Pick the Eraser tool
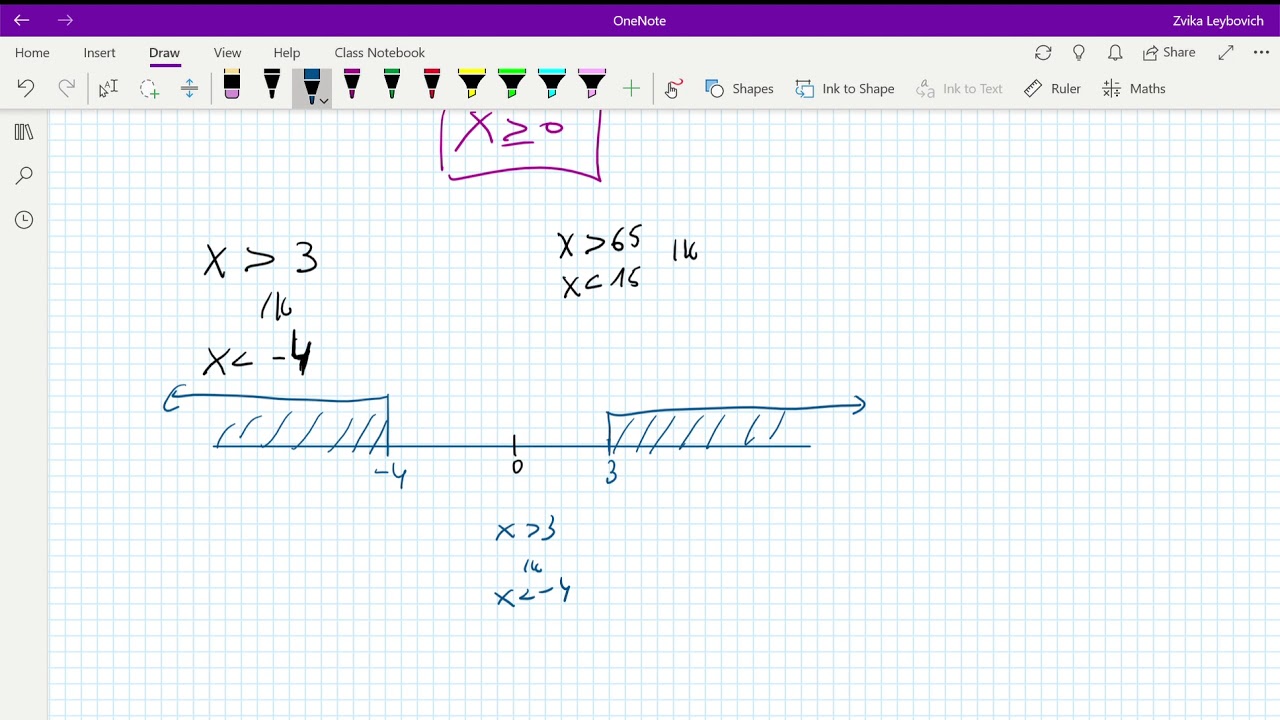 coord(232,86)
